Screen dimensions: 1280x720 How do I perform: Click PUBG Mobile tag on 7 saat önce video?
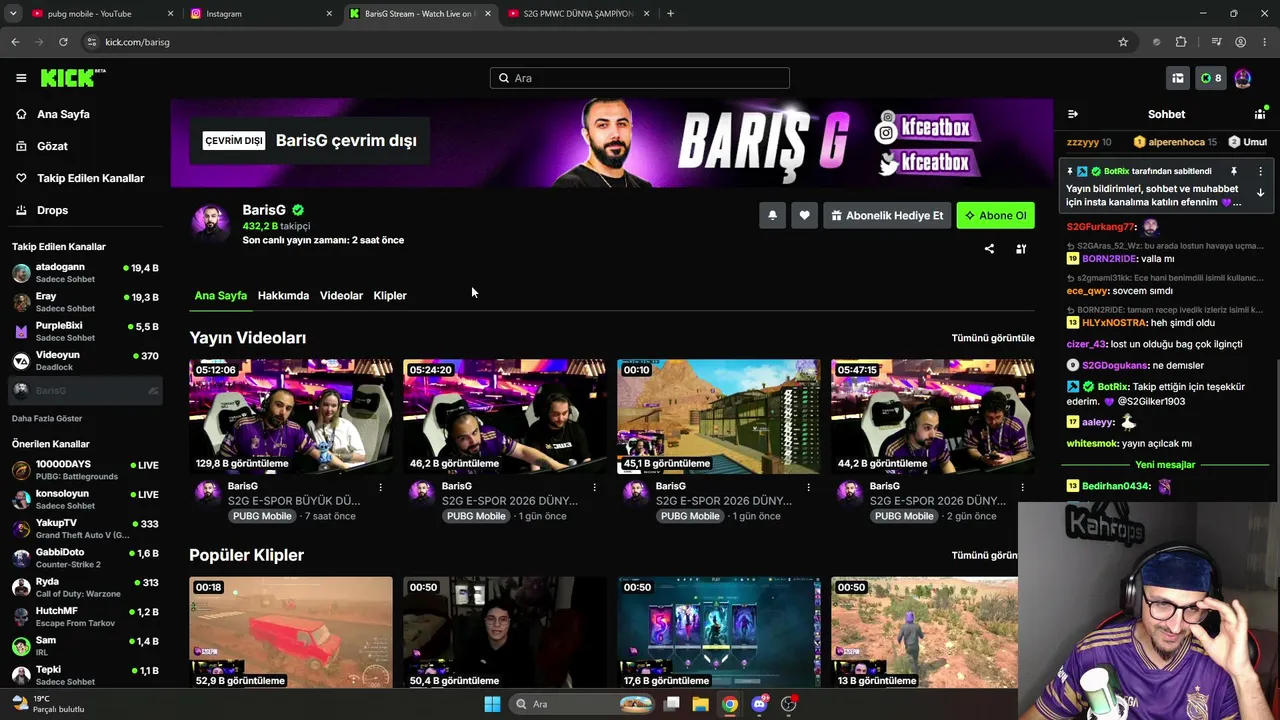point(262,516)
